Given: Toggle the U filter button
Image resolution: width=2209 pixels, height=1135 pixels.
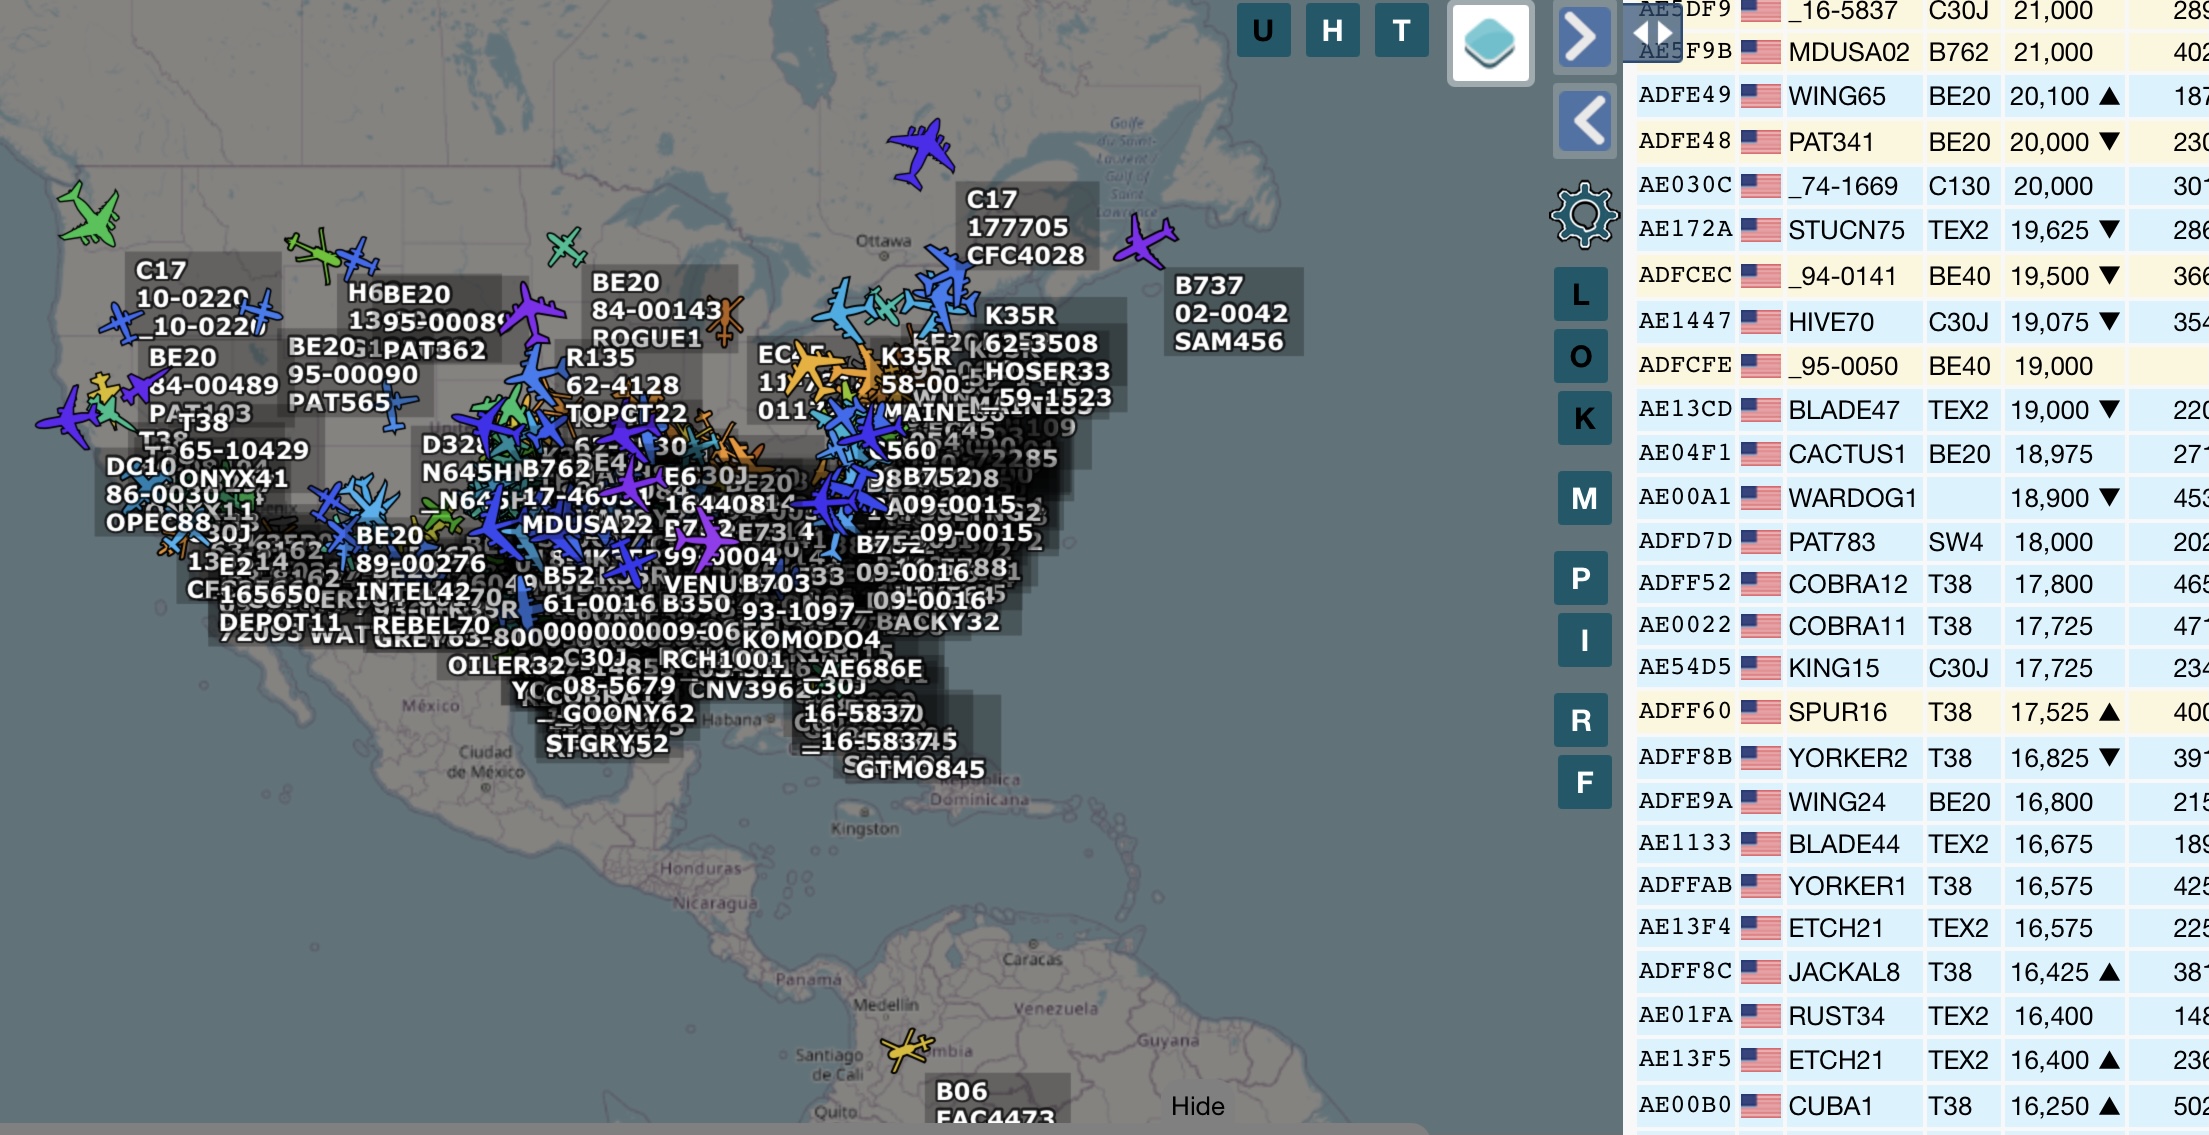Looking at the screenshot, I should tap(1263, 31).
